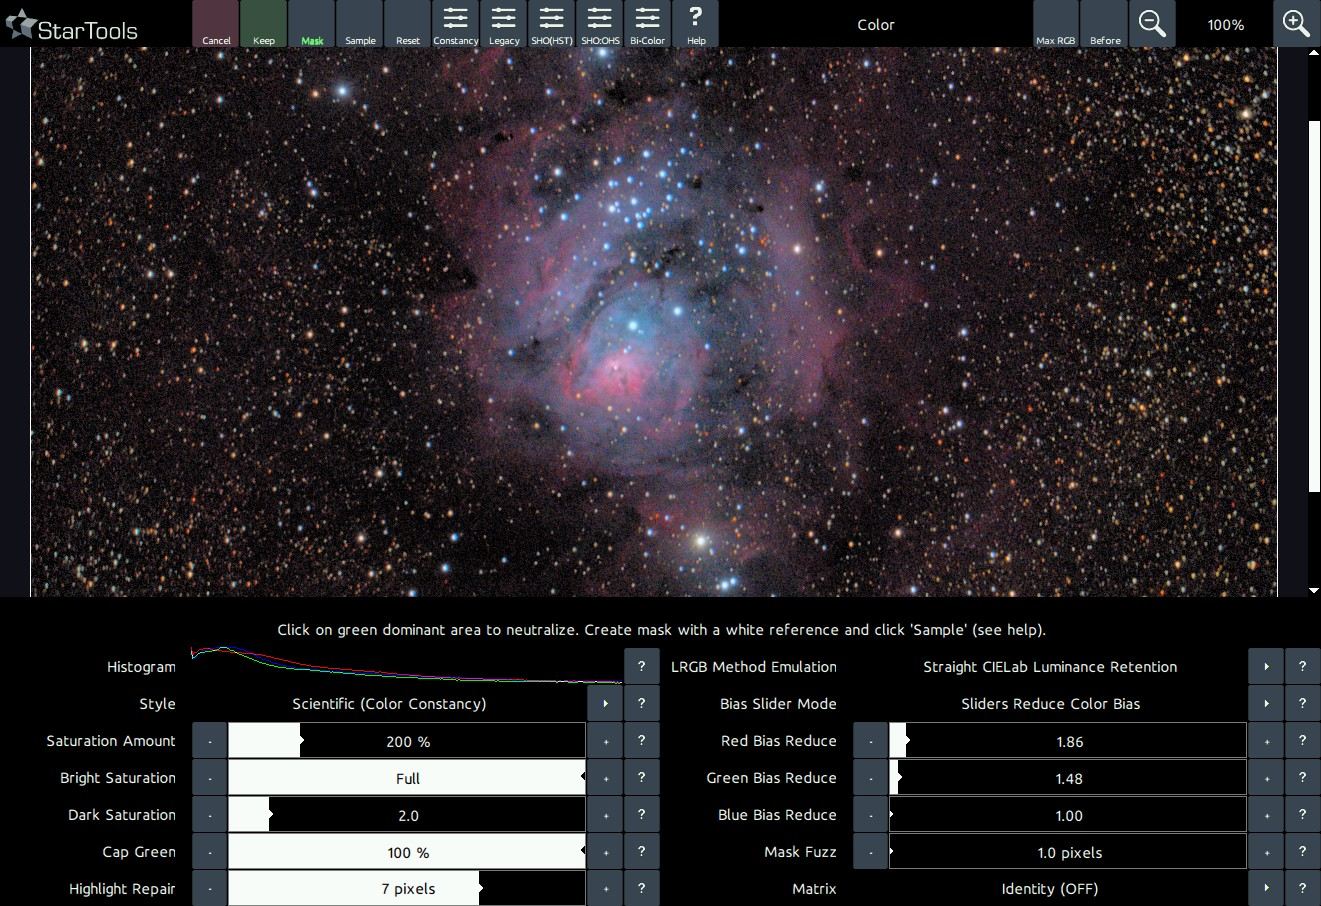Viewport: 1321px width, 906px height.
Task: Expand the Style option arrow
Action: 605,704
